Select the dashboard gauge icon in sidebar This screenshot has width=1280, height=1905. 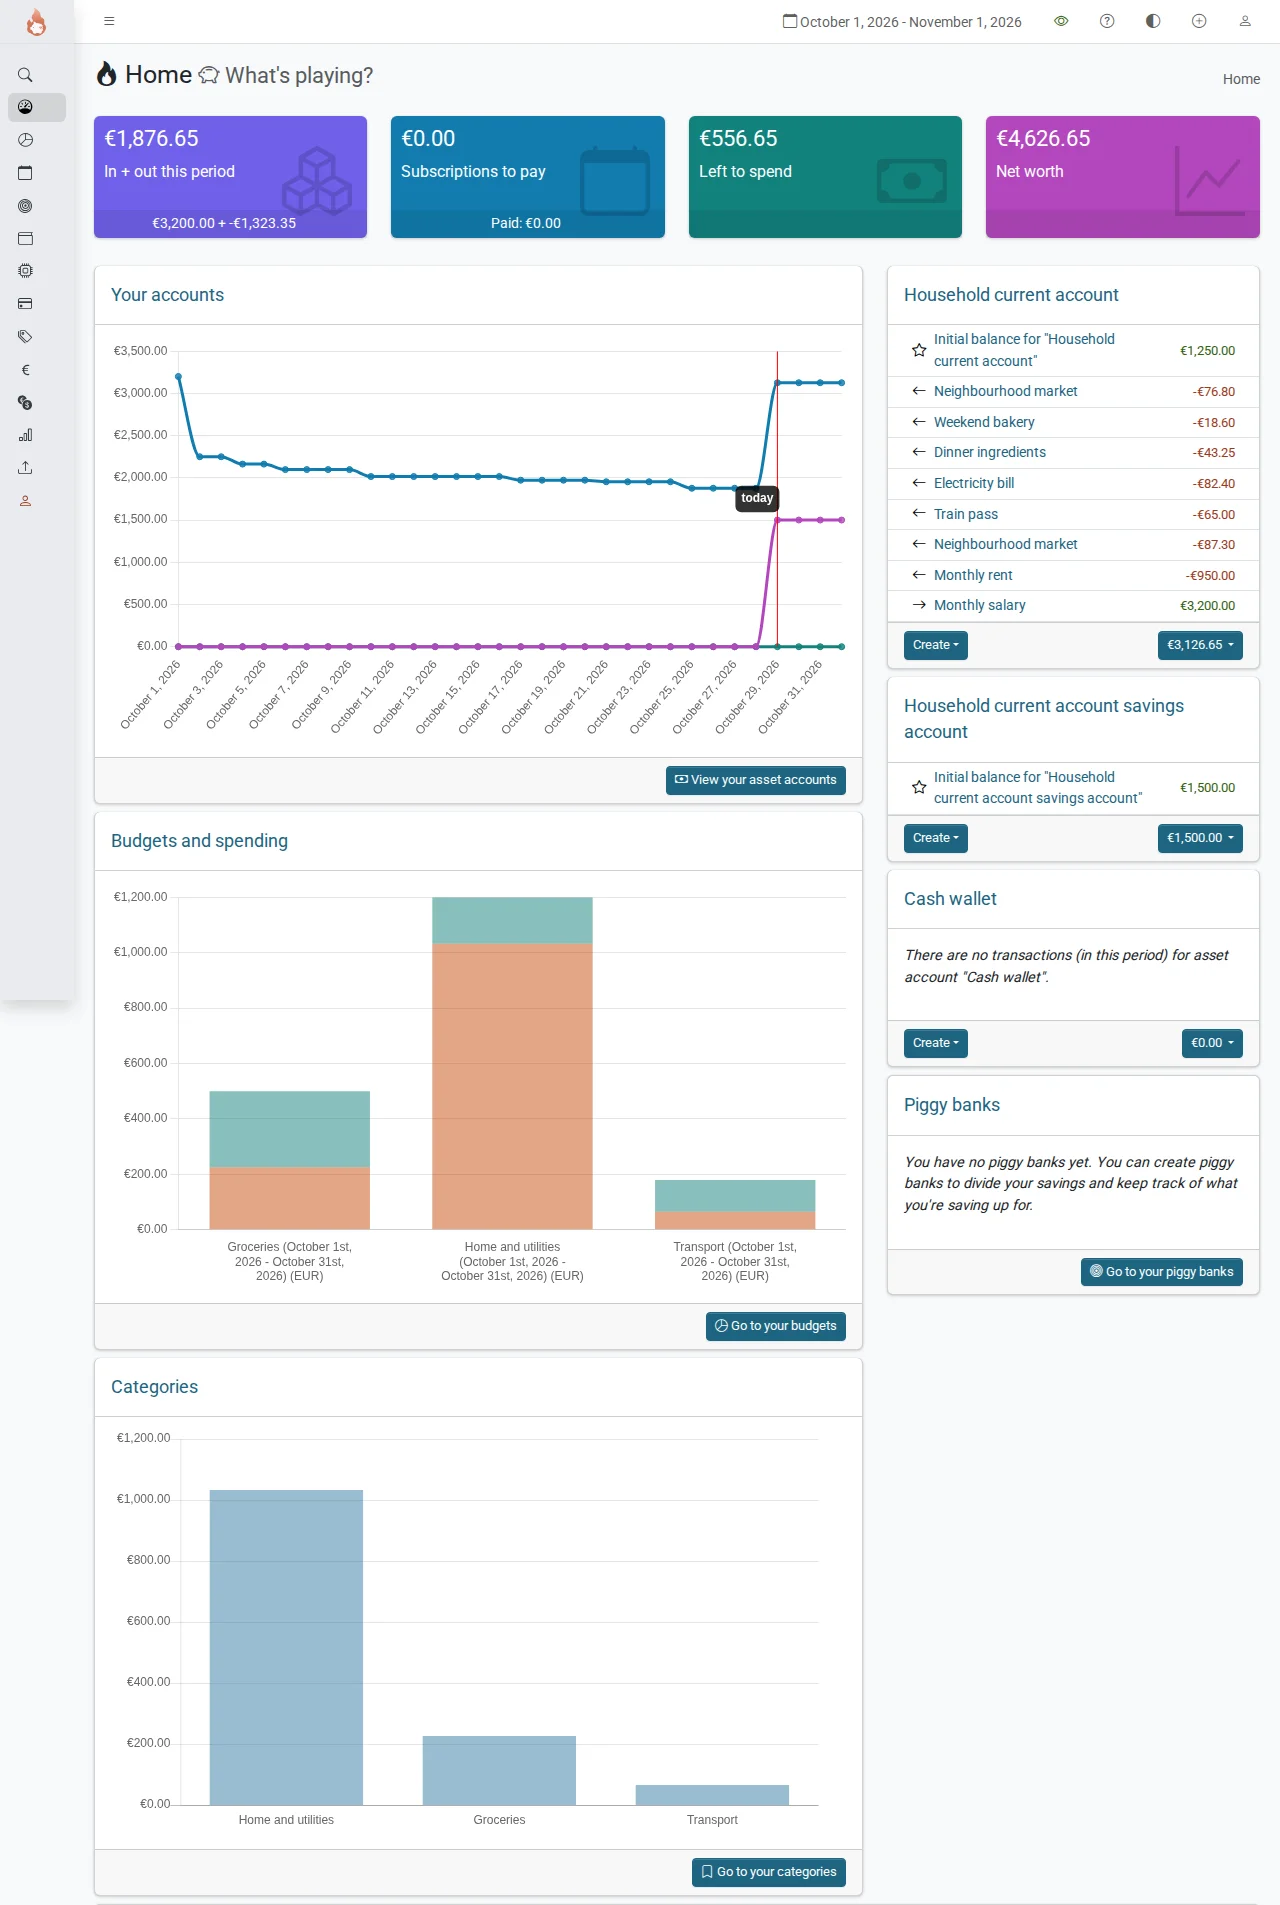(25, 107)
